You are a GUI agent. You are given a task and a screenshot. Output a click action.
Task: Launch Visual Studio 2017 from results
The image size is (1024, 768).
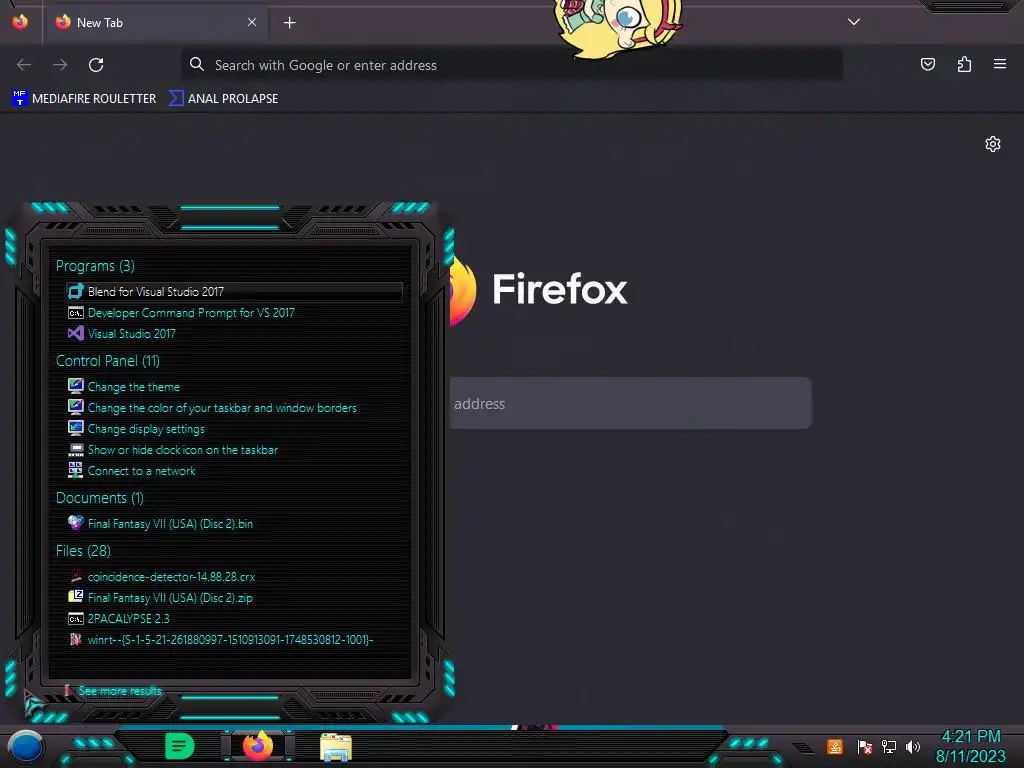(131, 334)
